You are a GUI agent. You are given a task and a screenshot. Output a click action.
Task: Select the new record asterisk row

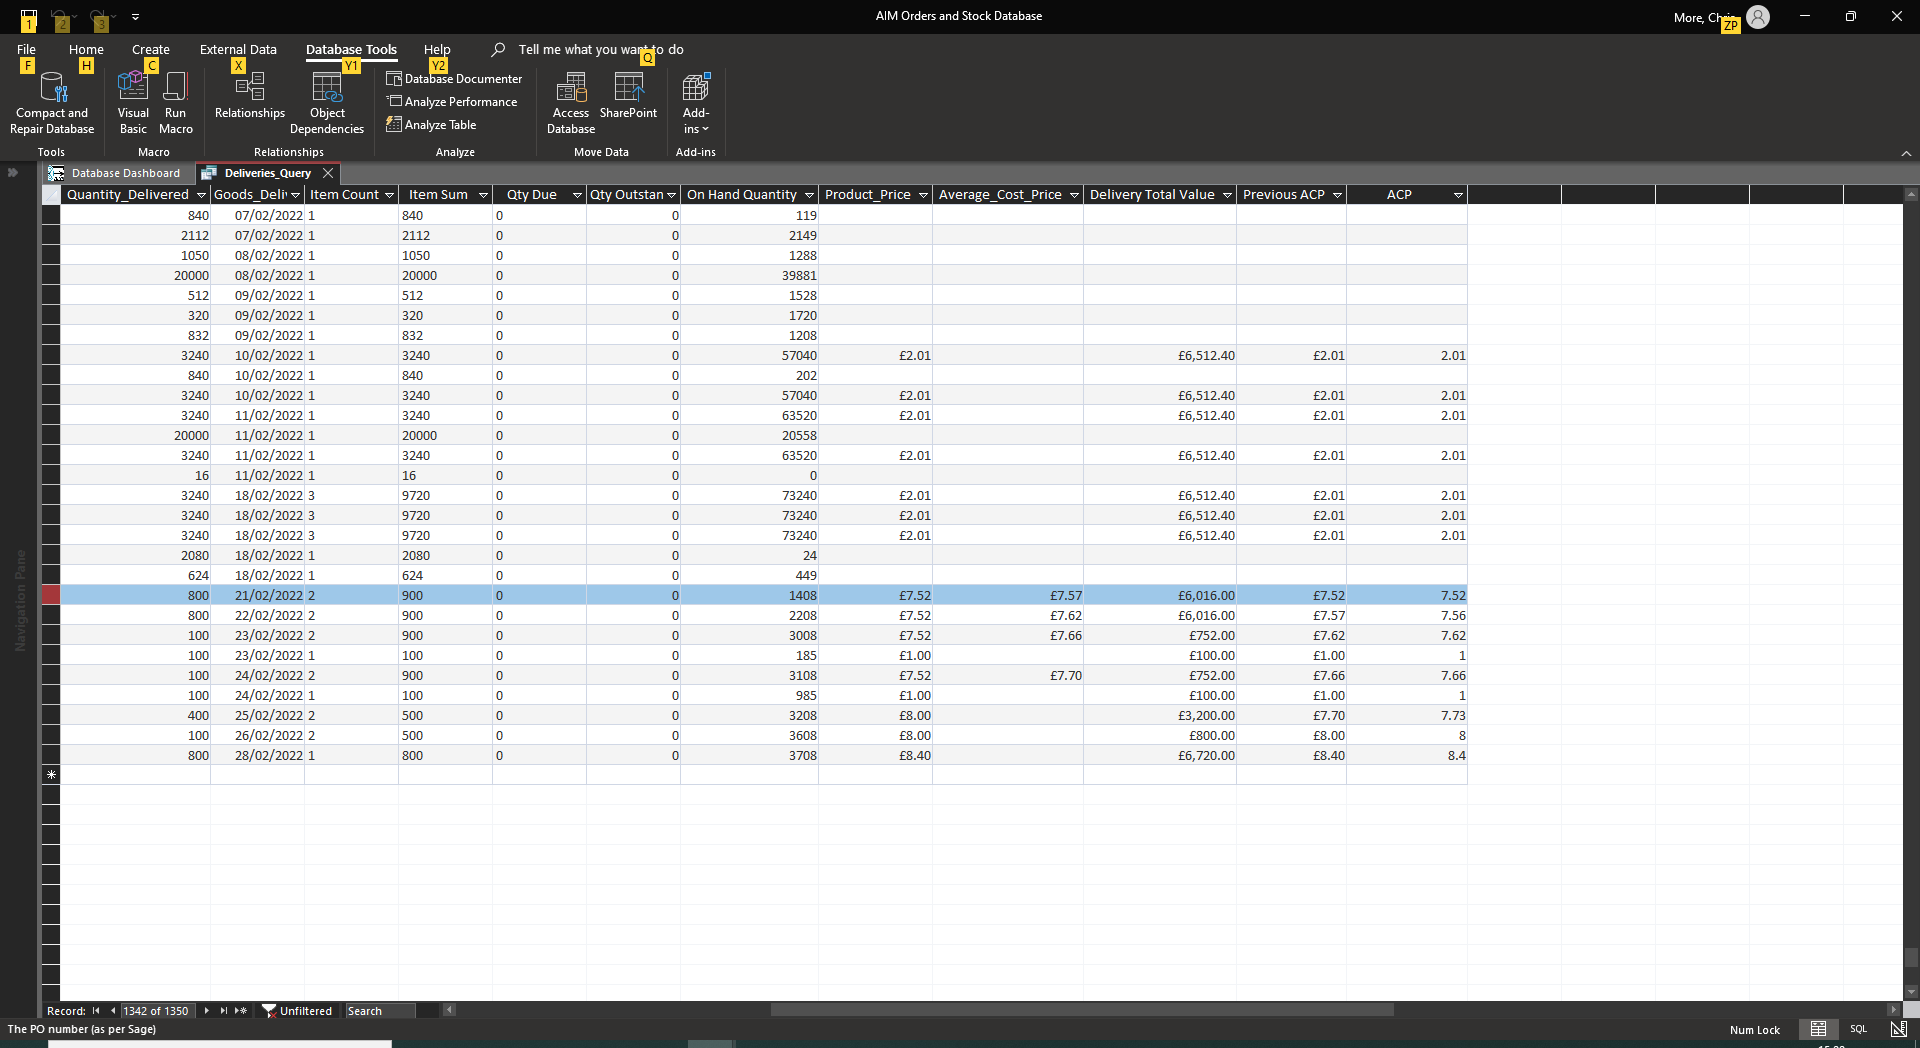tap(51, 775)
